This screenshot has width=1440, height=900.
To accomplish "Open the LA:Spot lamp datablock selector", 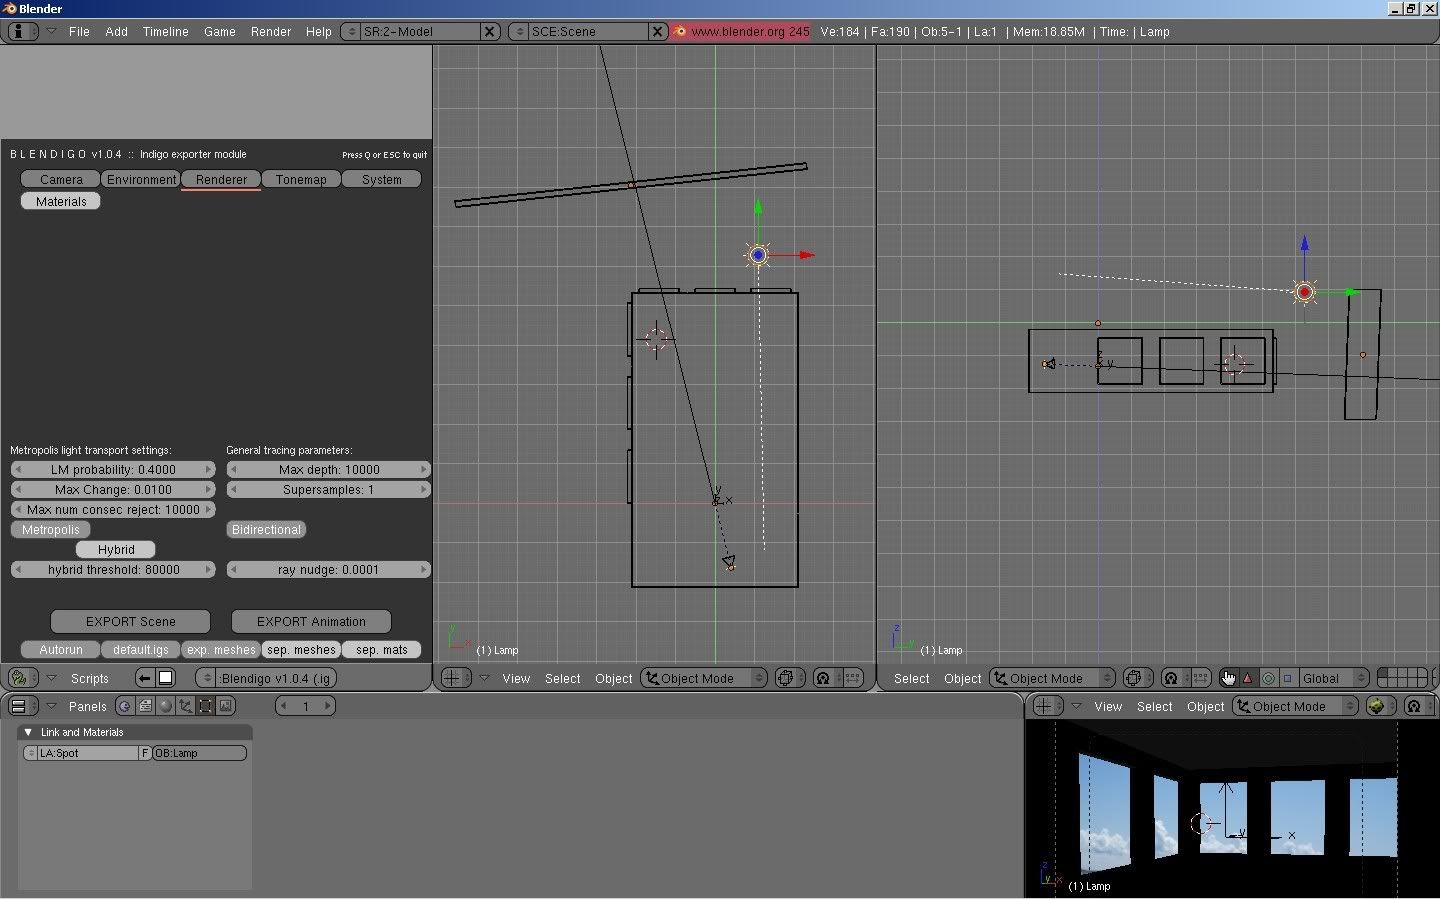I will pos(30,753).
